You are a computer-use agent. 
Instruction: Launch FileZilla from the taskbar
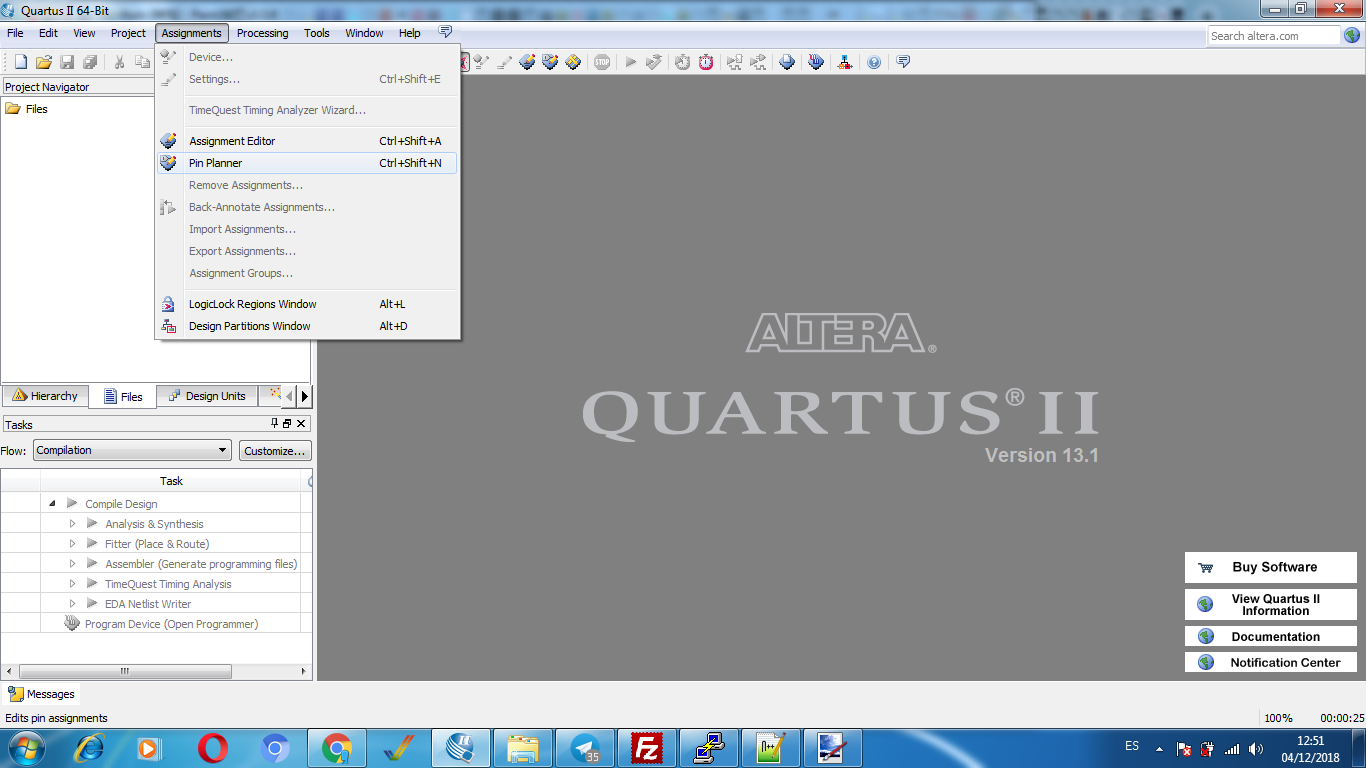click(x=647, y=748)
